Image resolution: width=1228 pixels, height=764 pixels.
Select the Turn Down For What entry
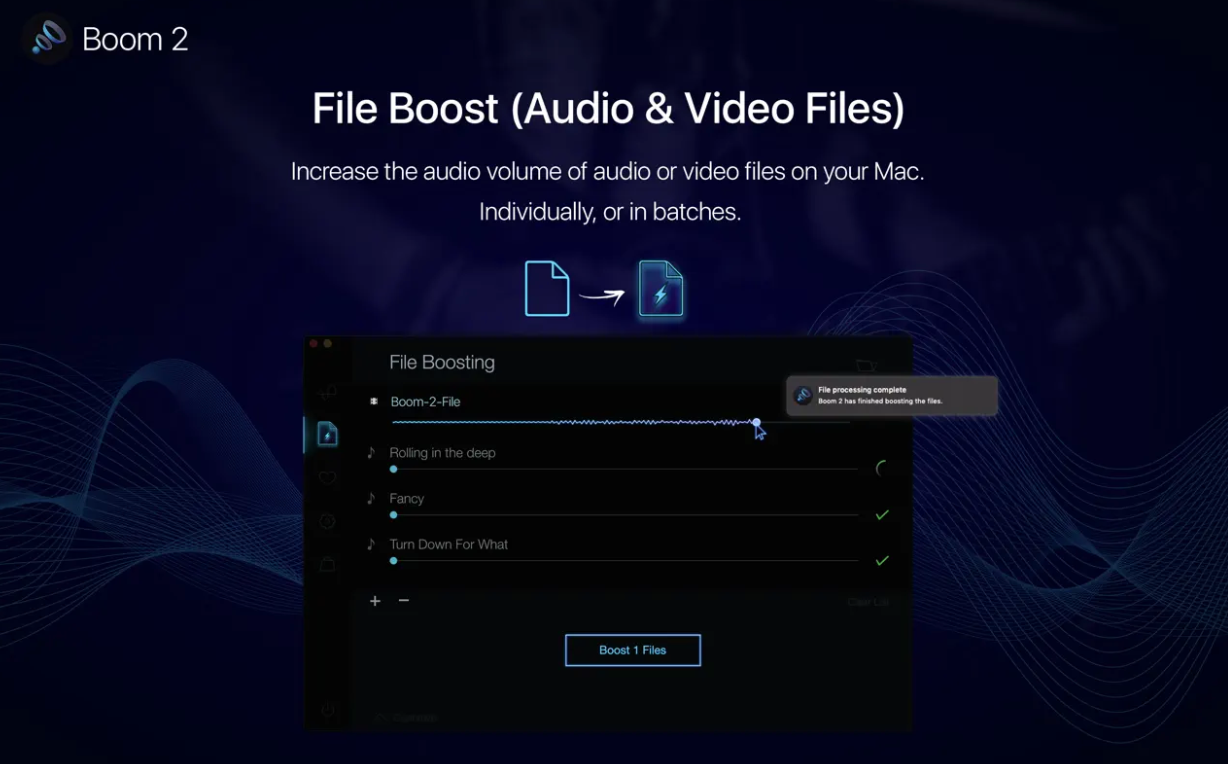point(448,545)
